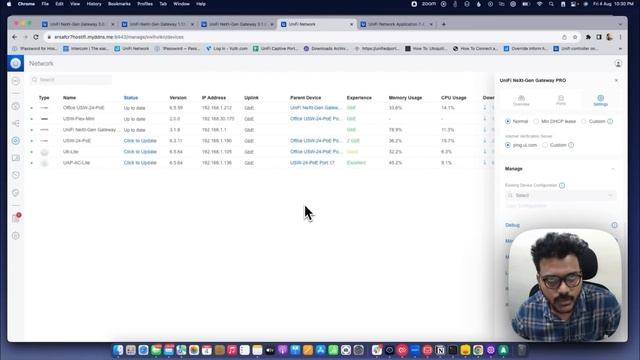The height and width of the screenshot is (360, 640).
Task: Switch to the Overview tab in device panel
Action: click(x=521, y=100)
